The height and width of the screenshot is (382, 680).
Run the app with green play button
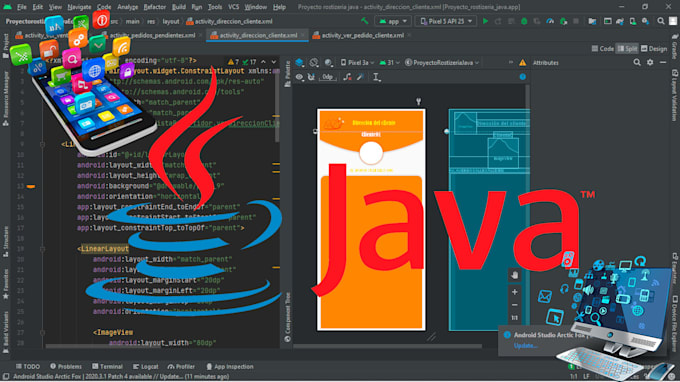(x=485, y=21)
